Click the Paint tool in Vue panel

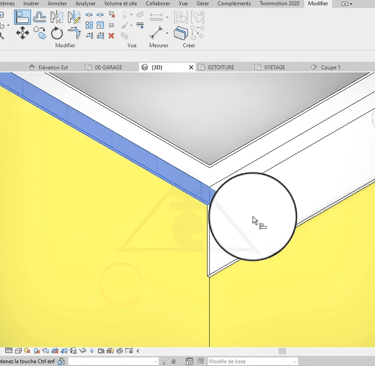(x=124, y=25)
